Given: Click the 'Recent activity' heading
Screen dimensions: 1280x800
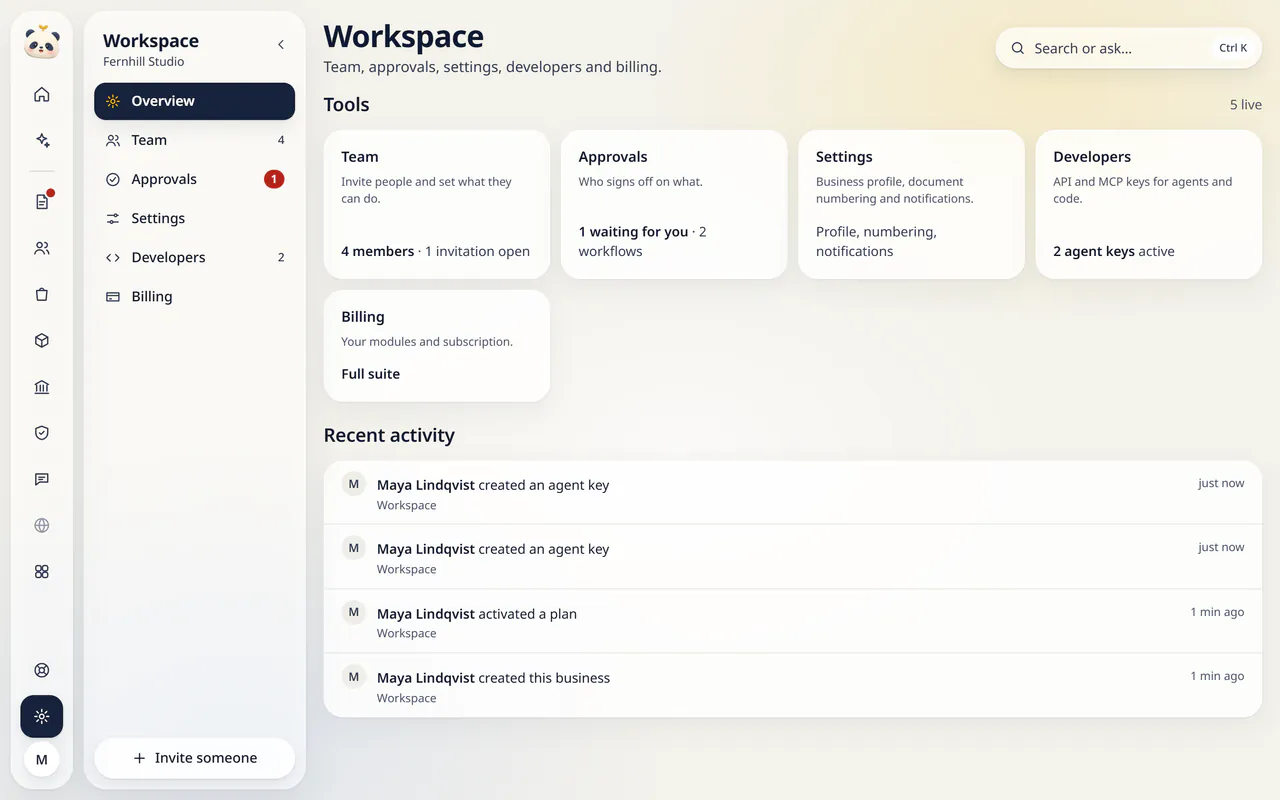Looking at the screenshot, I should [x=389, y=435].
